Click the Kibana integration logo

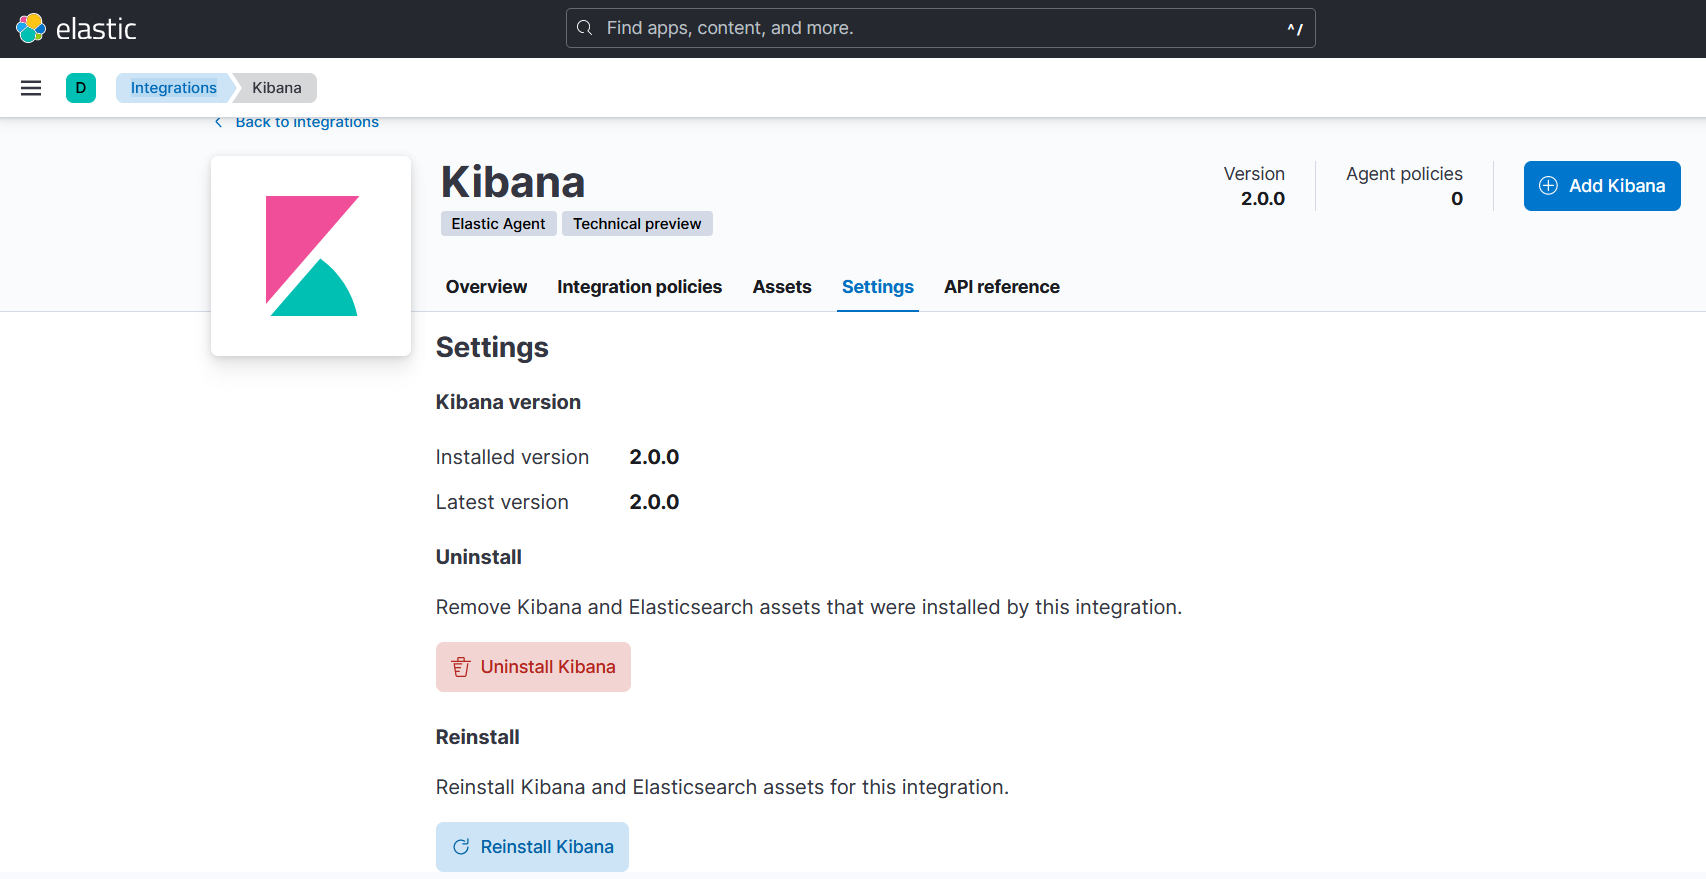(311, 256)
